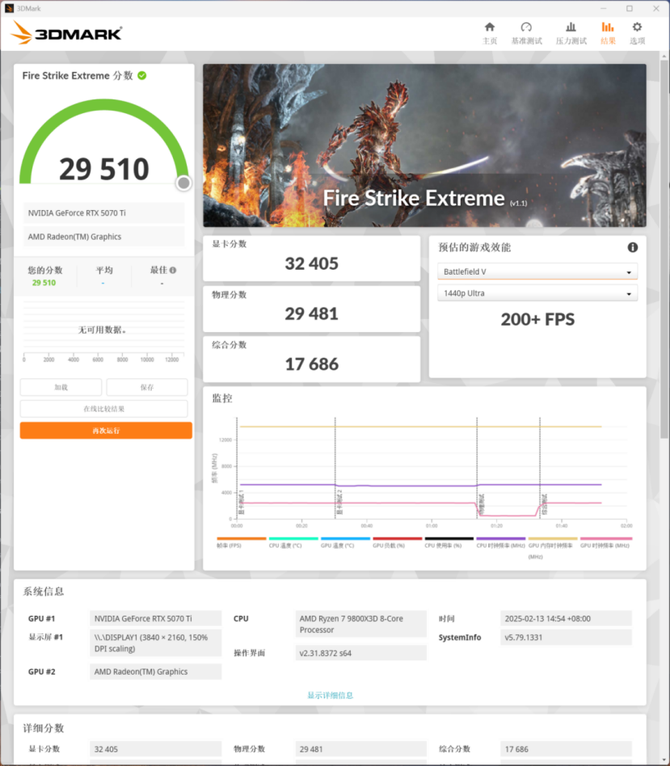Click the 综合分数 value 17 686 card
670x766 pixels.
(312, 359)
